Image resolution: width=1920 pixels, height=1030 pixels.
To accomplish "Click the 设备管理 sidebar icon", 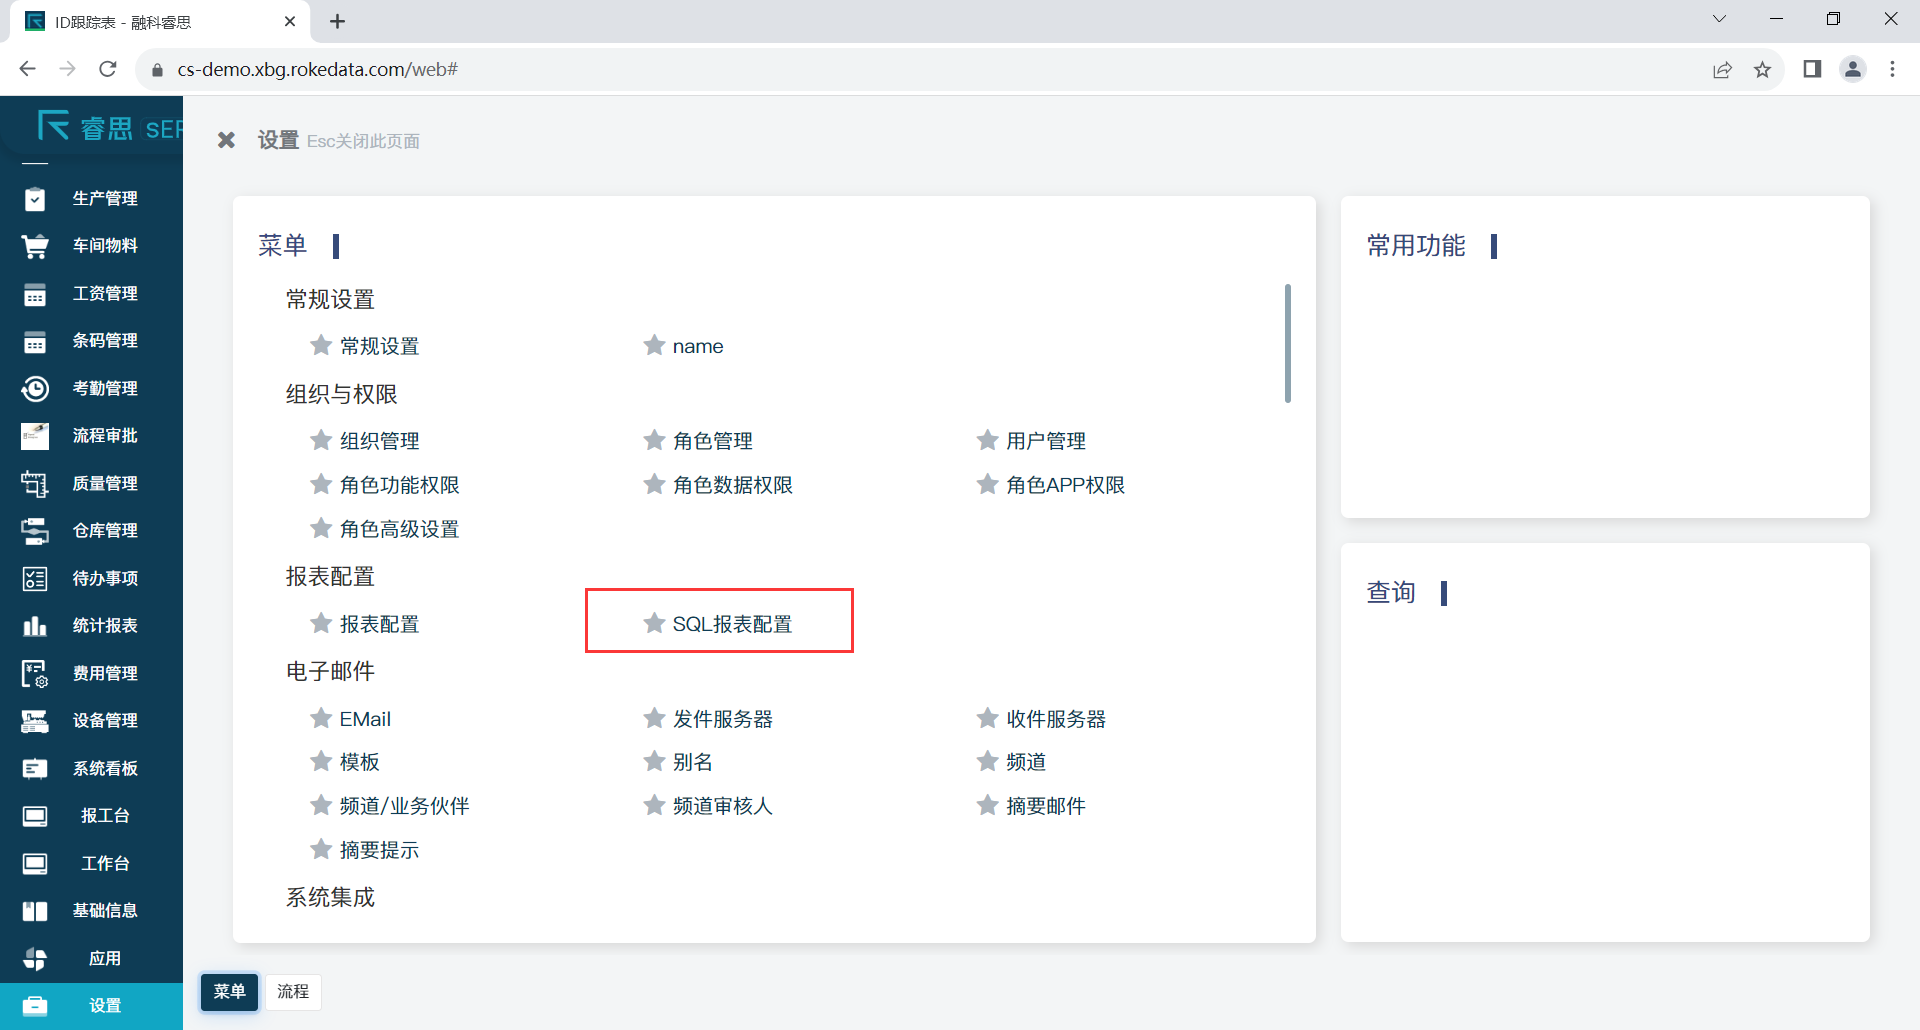I will tap(35, 721).
